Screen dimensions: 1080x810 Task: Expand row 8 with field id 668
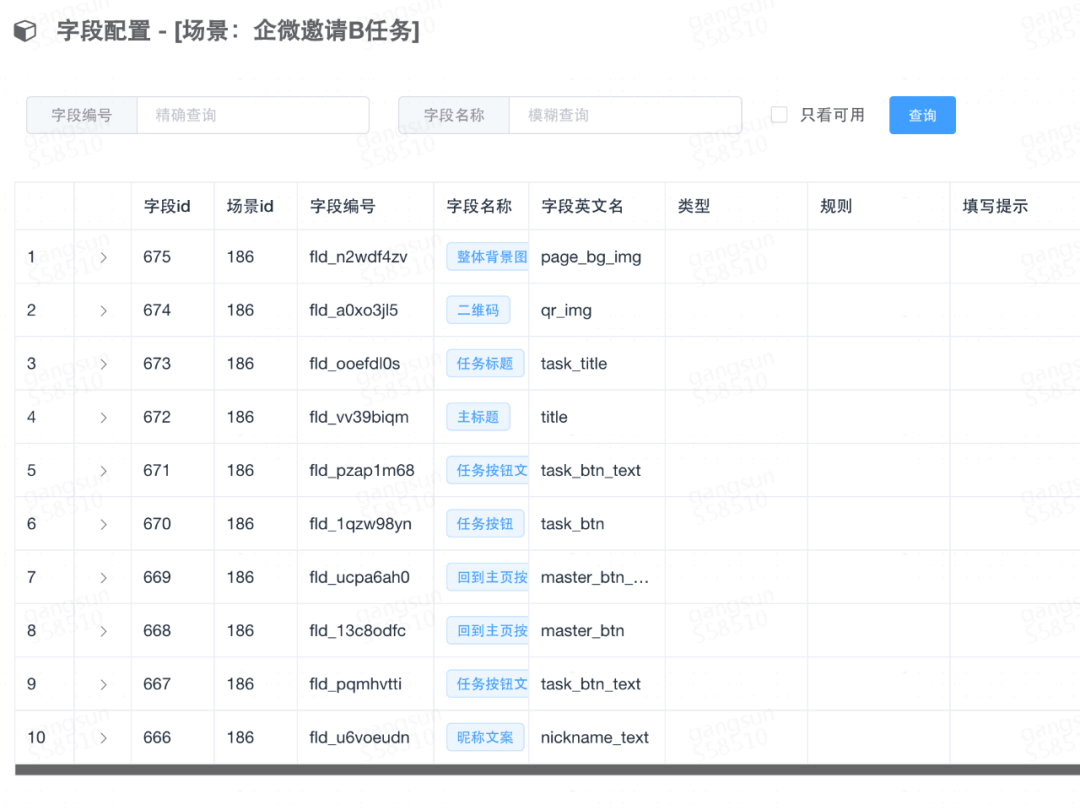(x=103, y=631)
